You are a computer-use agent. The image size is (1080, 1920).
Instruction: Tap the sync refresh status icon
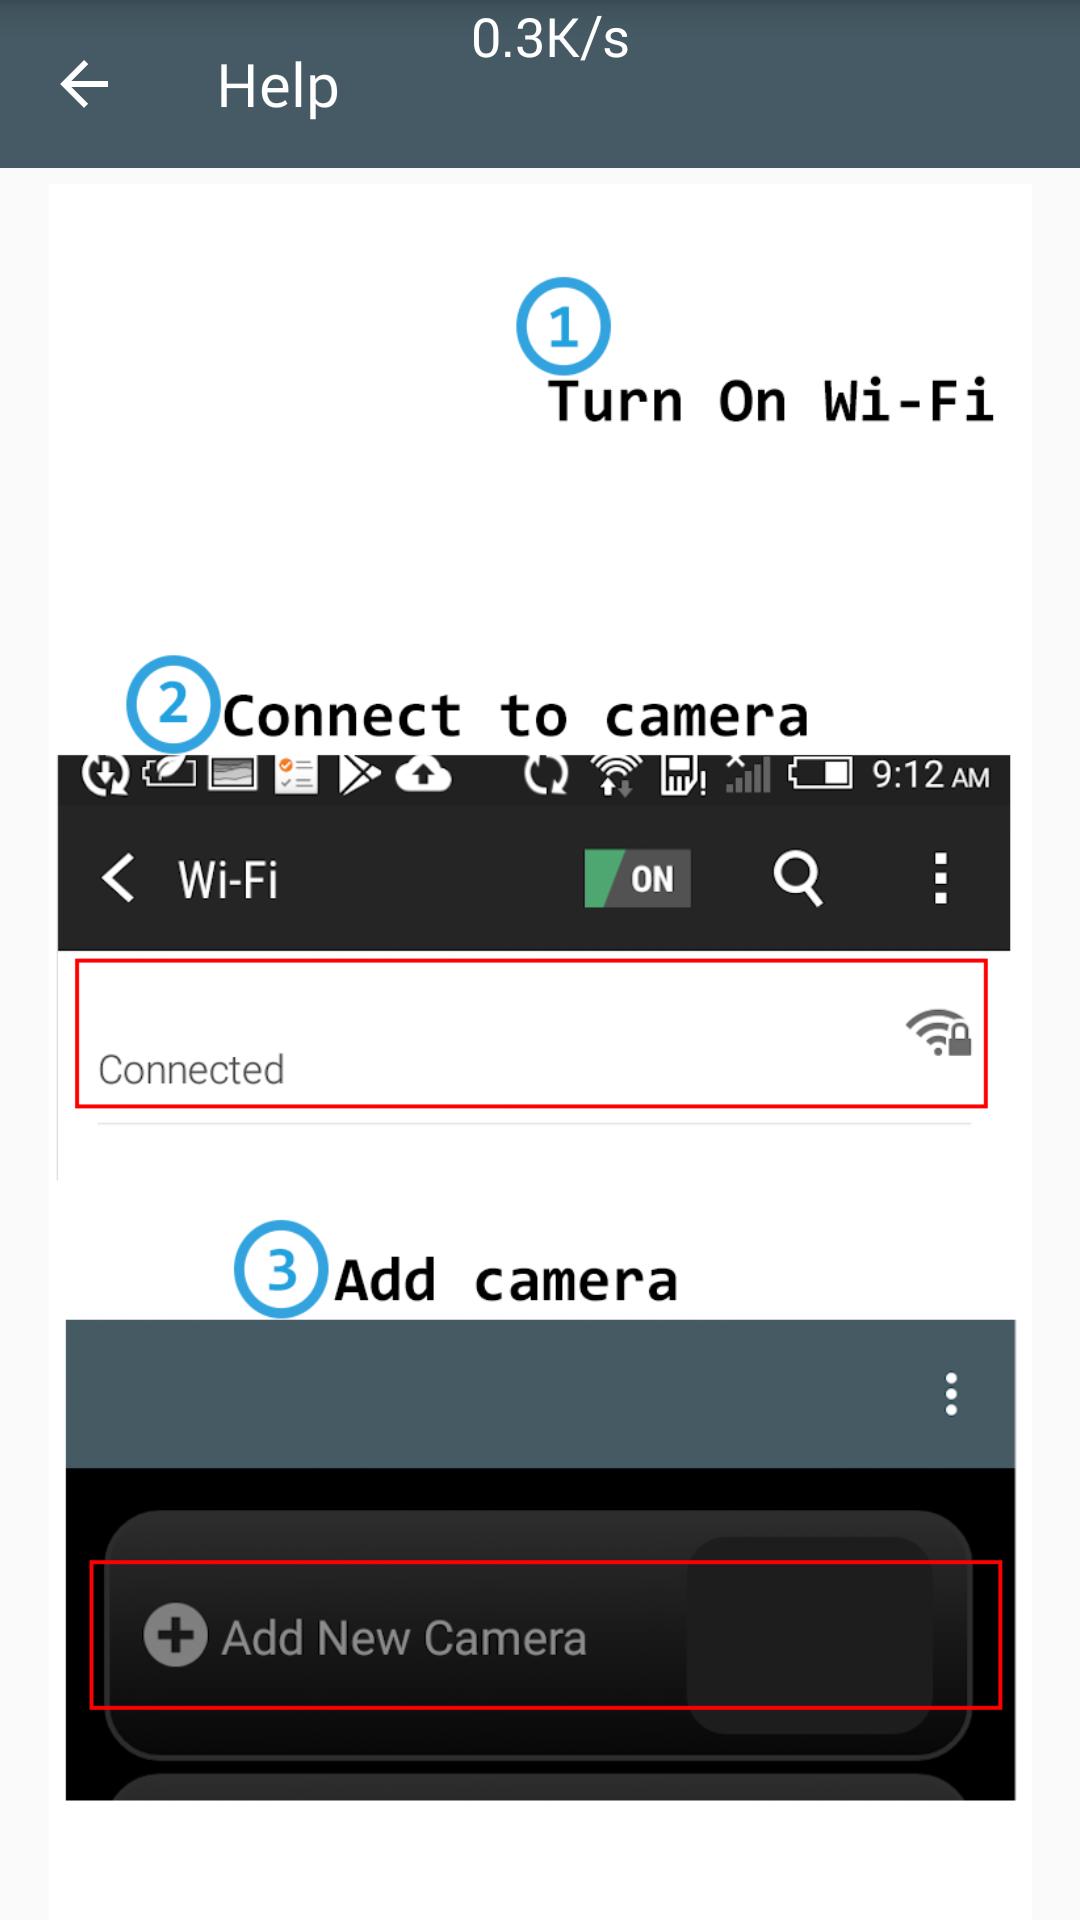(546, 774)
